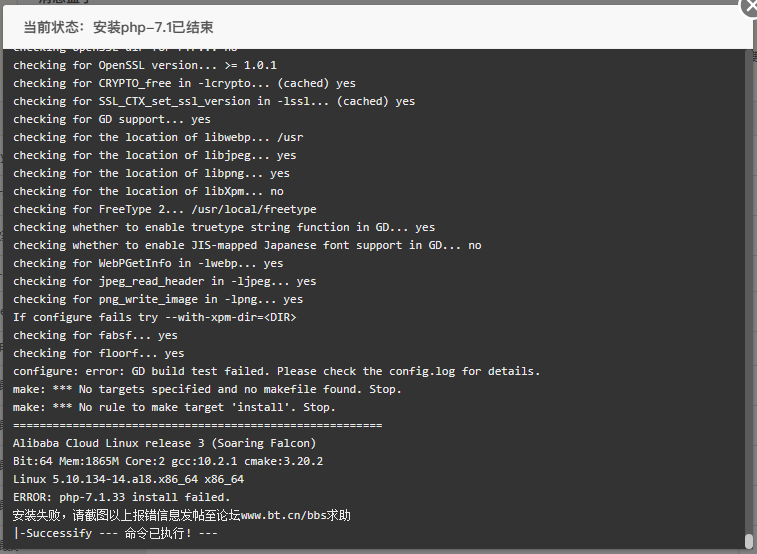This screenshot has width=757, height=554.
Task: Click the 'Alibaba Cloud Linux release 3' line
Action: click(164, 443)
